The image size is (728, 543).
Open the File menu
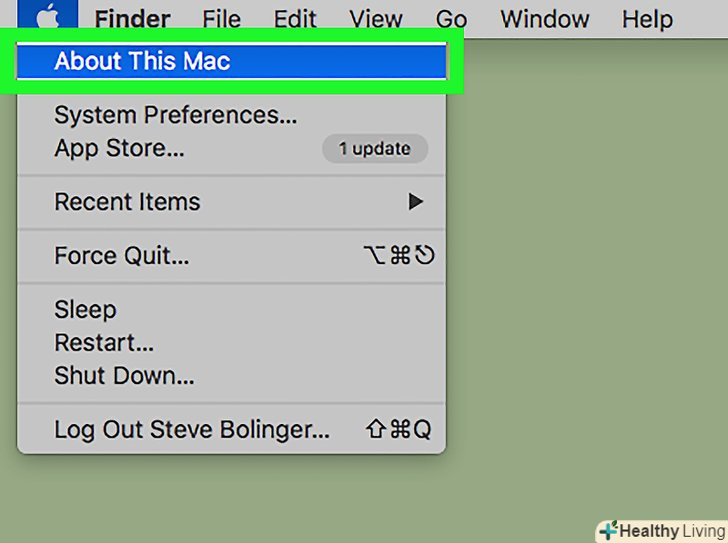[x=221, y=19]
